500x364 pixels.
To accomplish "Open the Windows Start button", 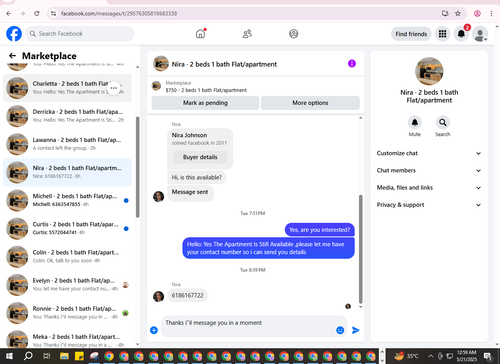I will pos(9,356).
